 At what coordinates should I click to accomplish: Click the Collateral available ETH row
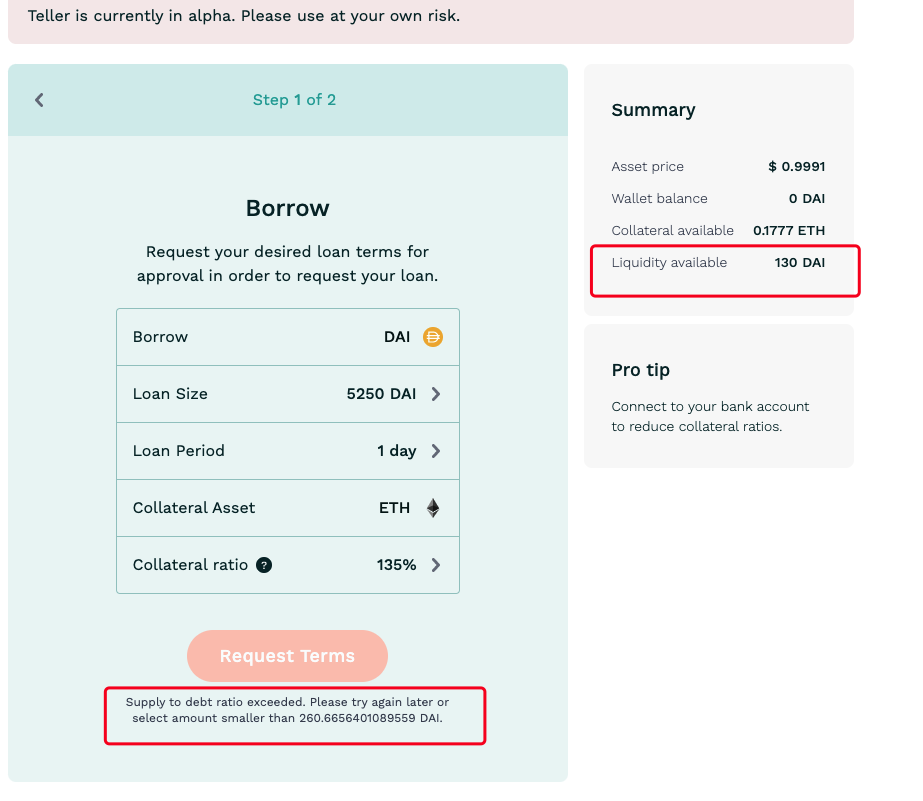click(x=718, y=231)
